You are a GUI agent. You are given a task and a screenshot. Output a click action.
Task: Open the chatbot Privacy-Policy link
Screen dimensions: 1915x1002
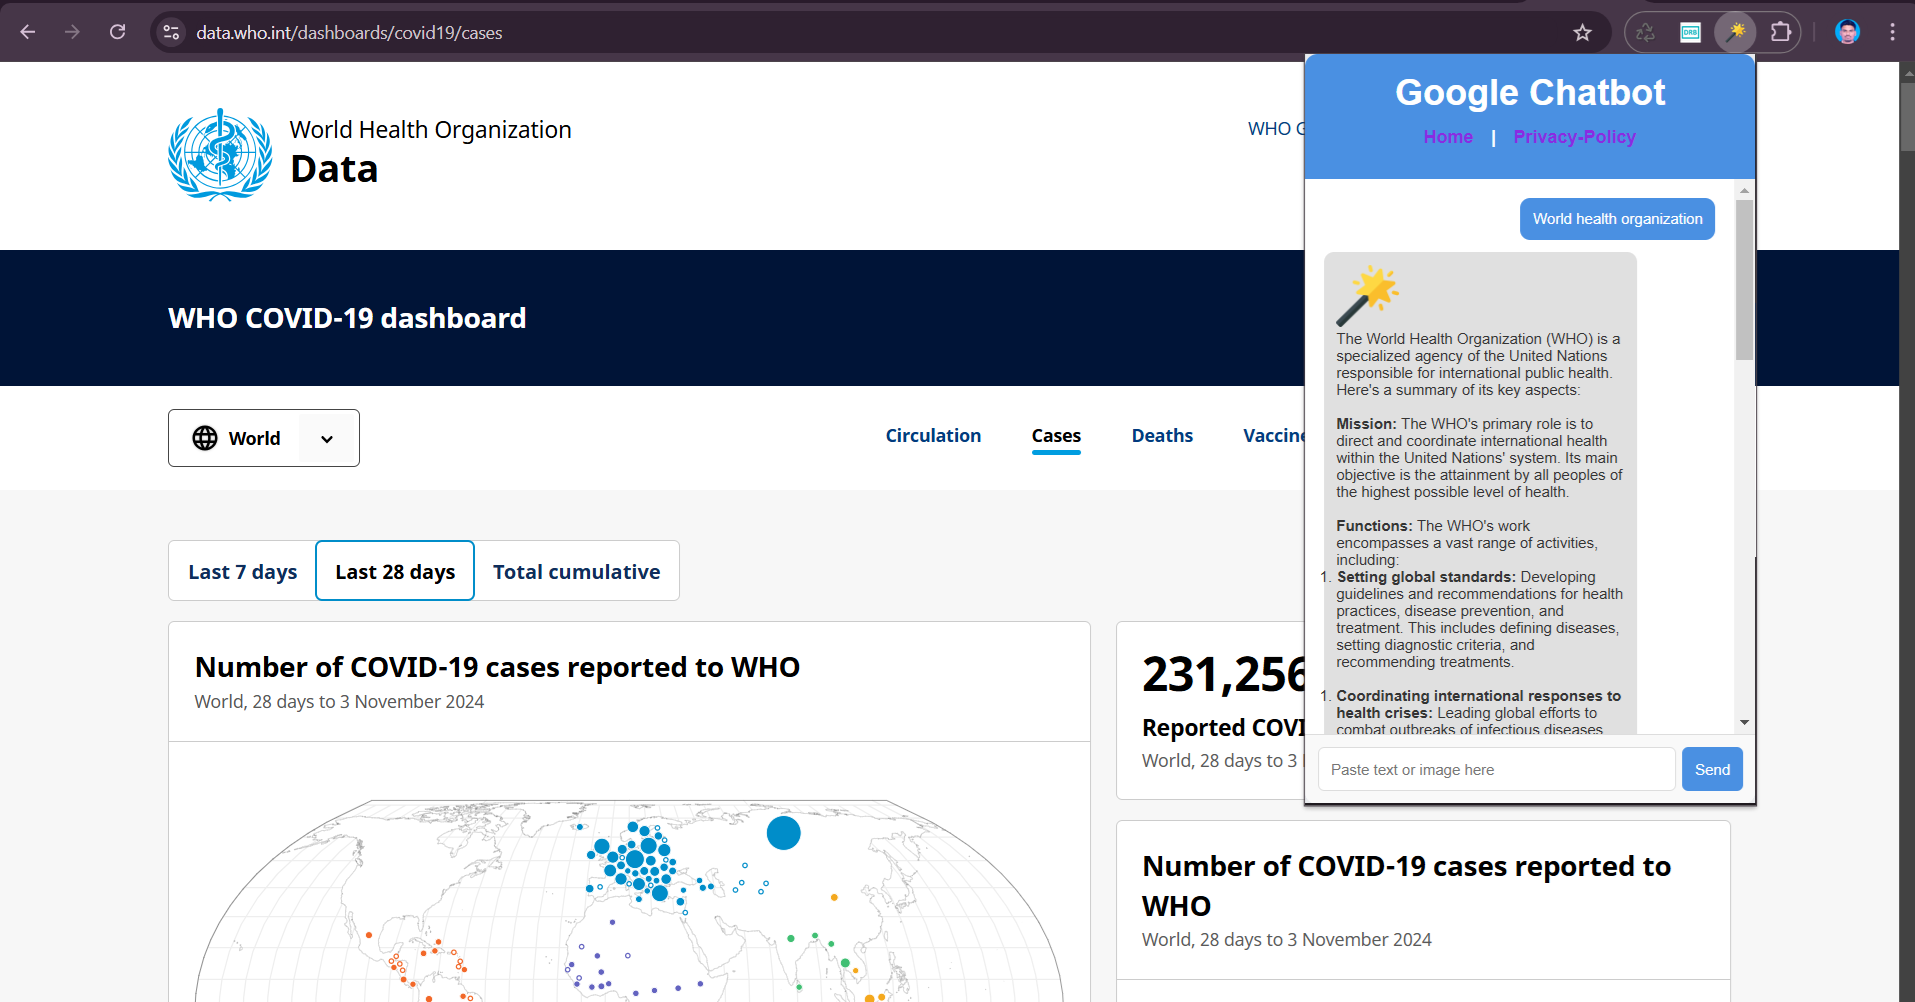tap(1574, 137)
